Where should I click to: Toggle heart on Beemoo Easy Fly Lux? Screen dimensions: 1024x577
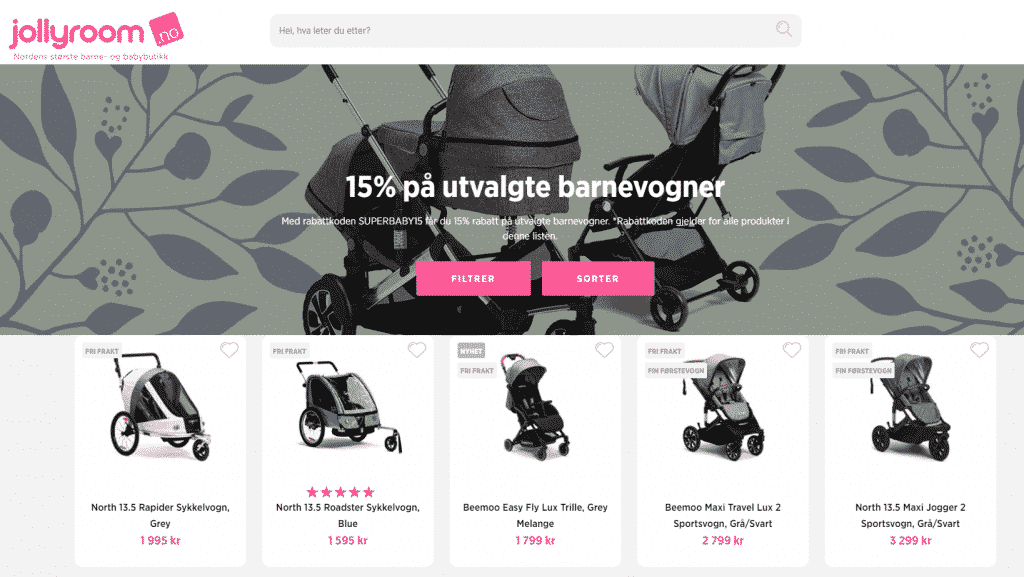604,350
